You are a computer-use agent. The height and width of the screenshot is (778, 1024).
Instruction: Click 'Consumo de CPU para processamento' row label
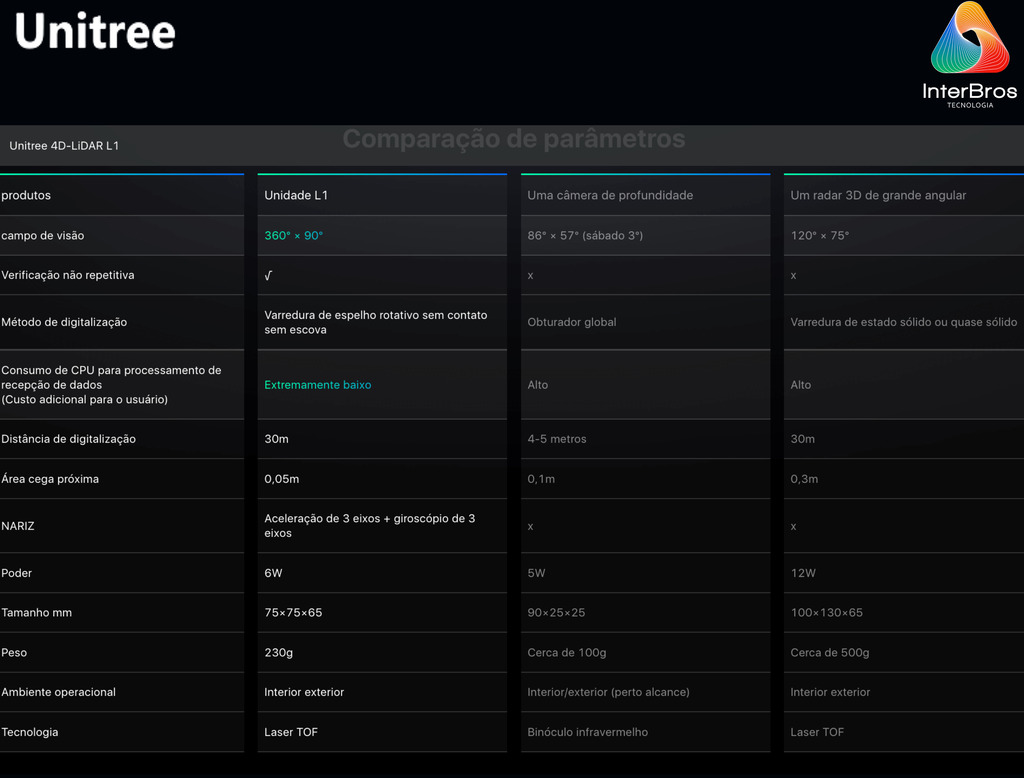pos(111,385)
